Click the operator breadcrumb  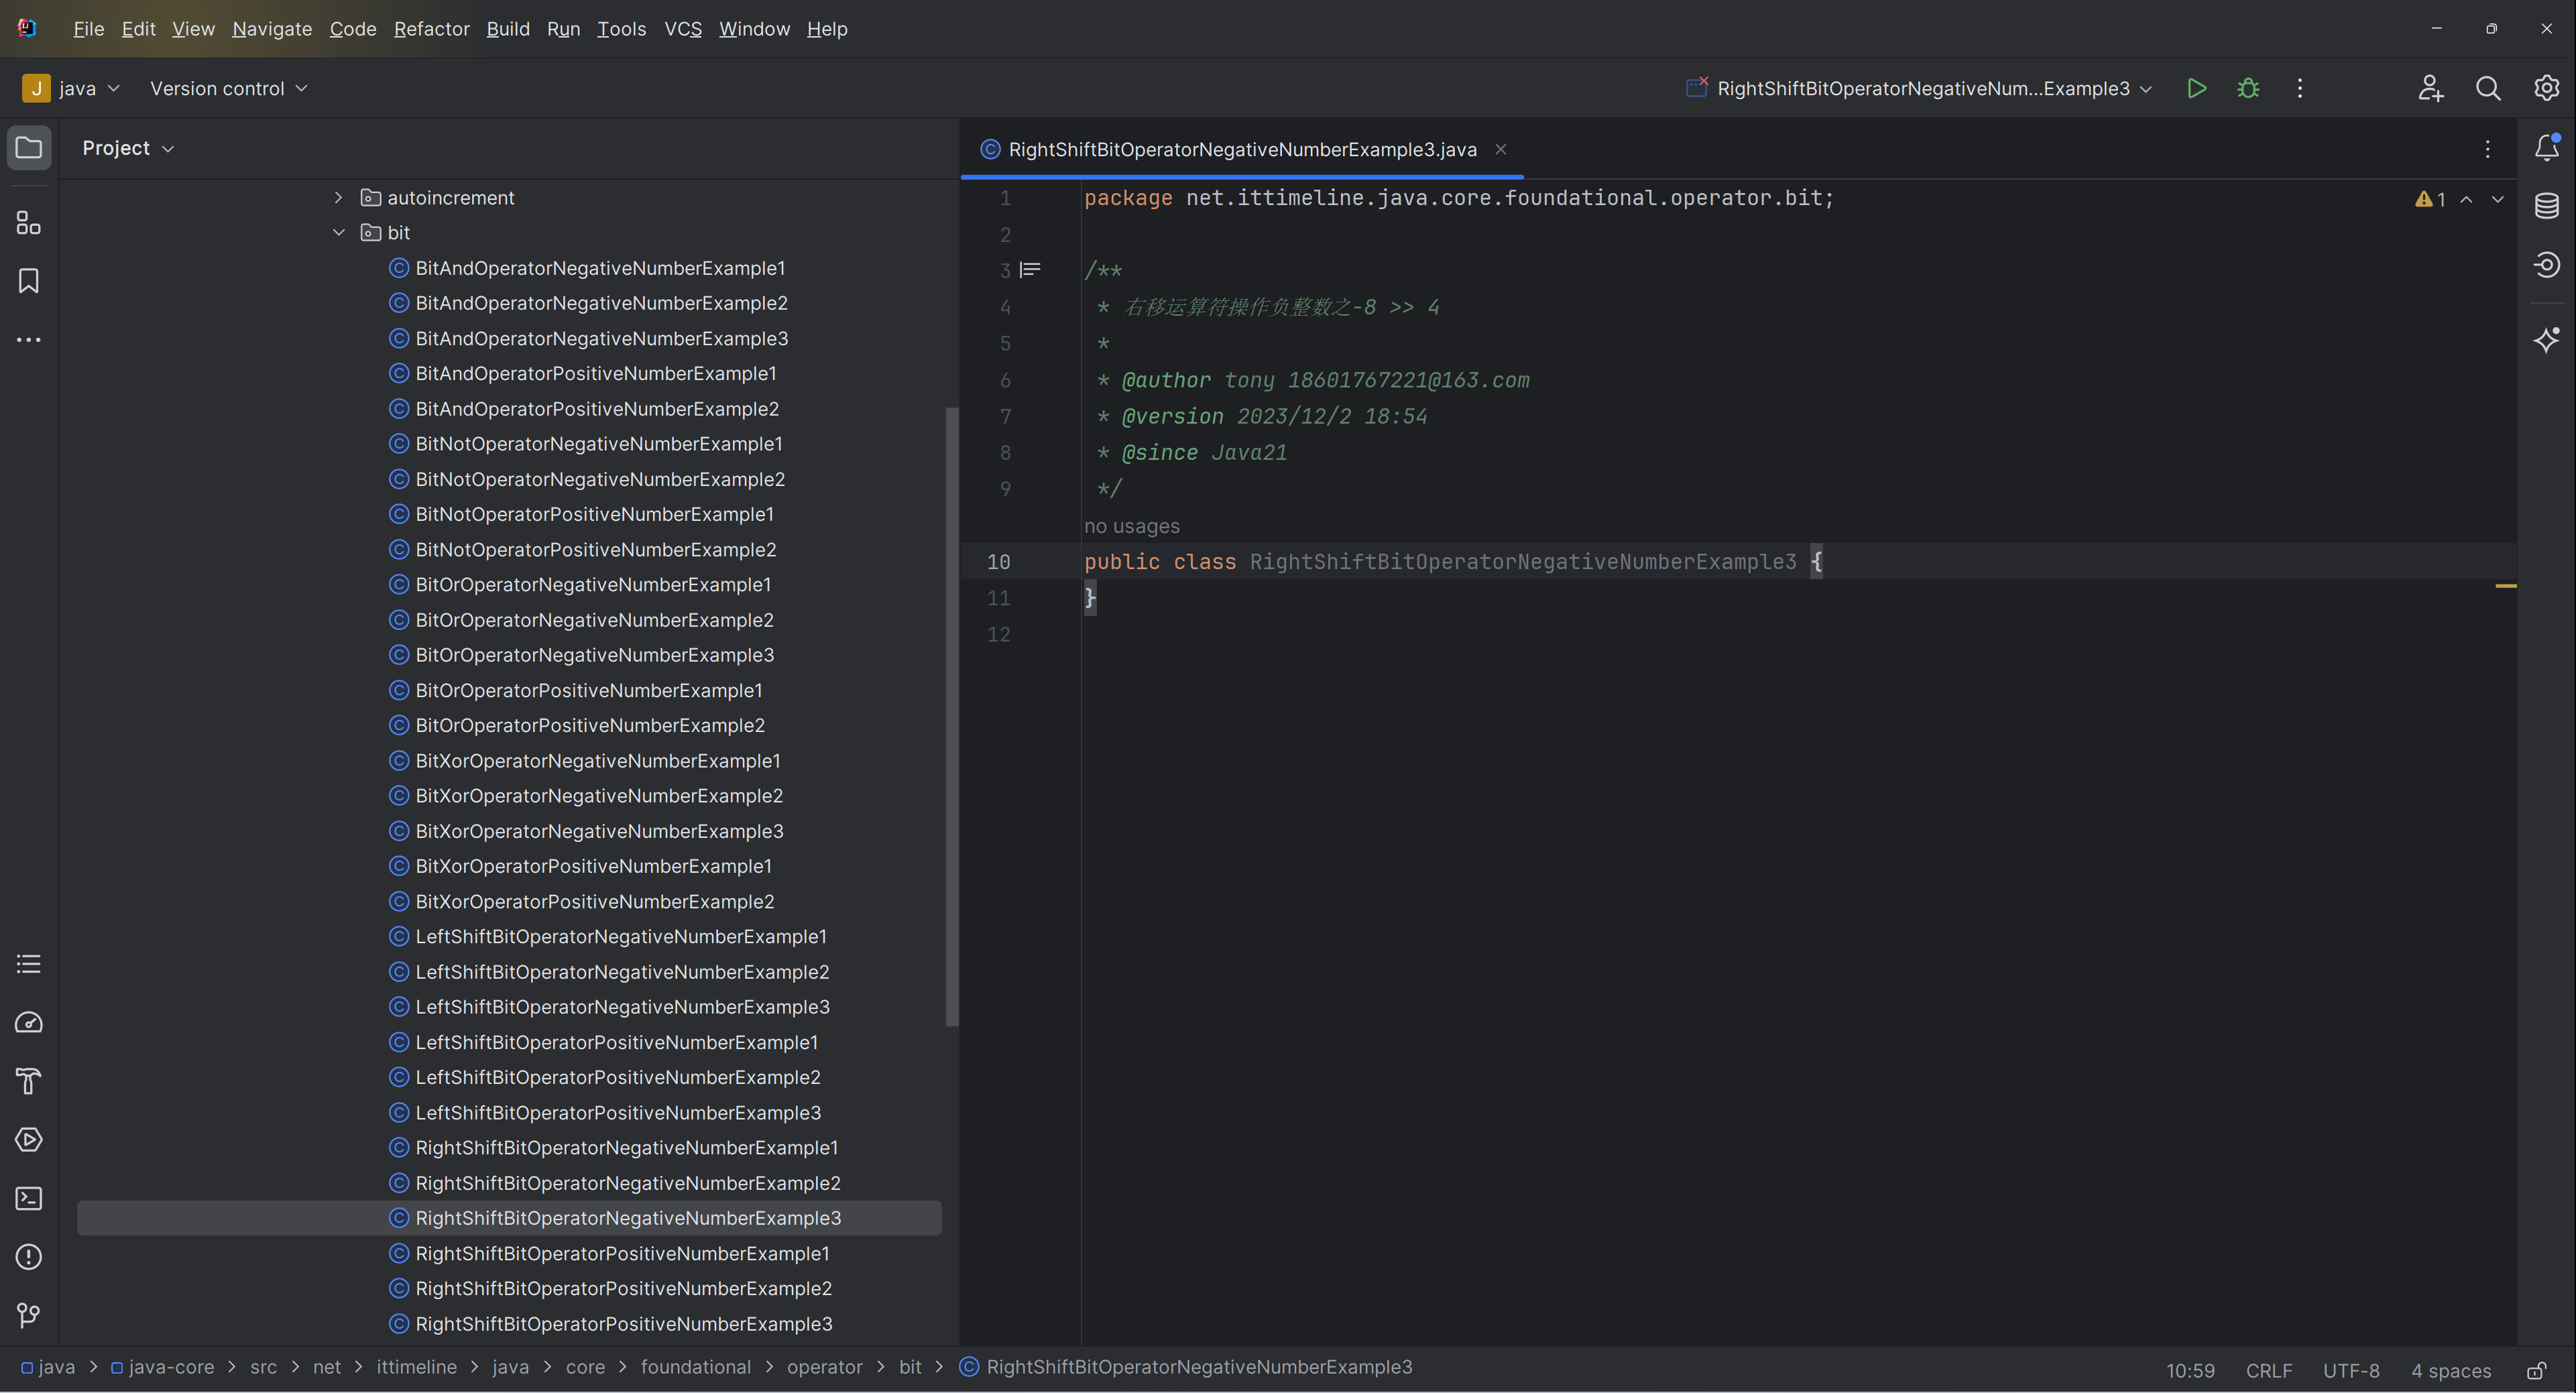pyautogui.click(x=824, y=1367)
